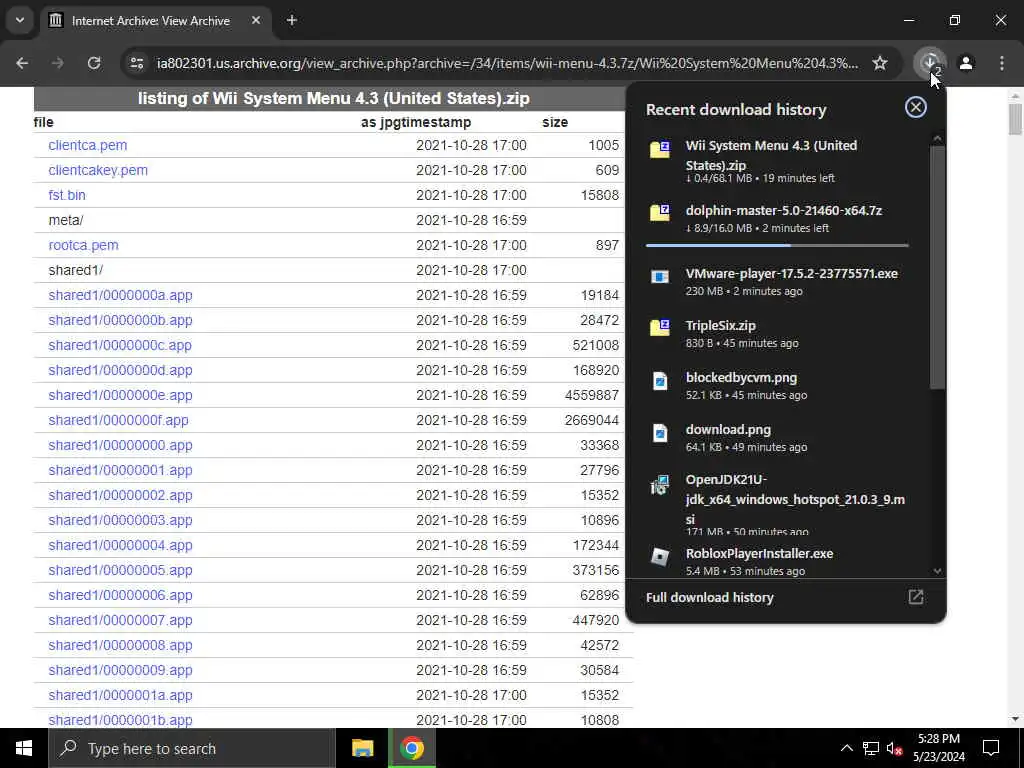Open network status tray icon
1024x768 pixels.
[x=871, y=748]
